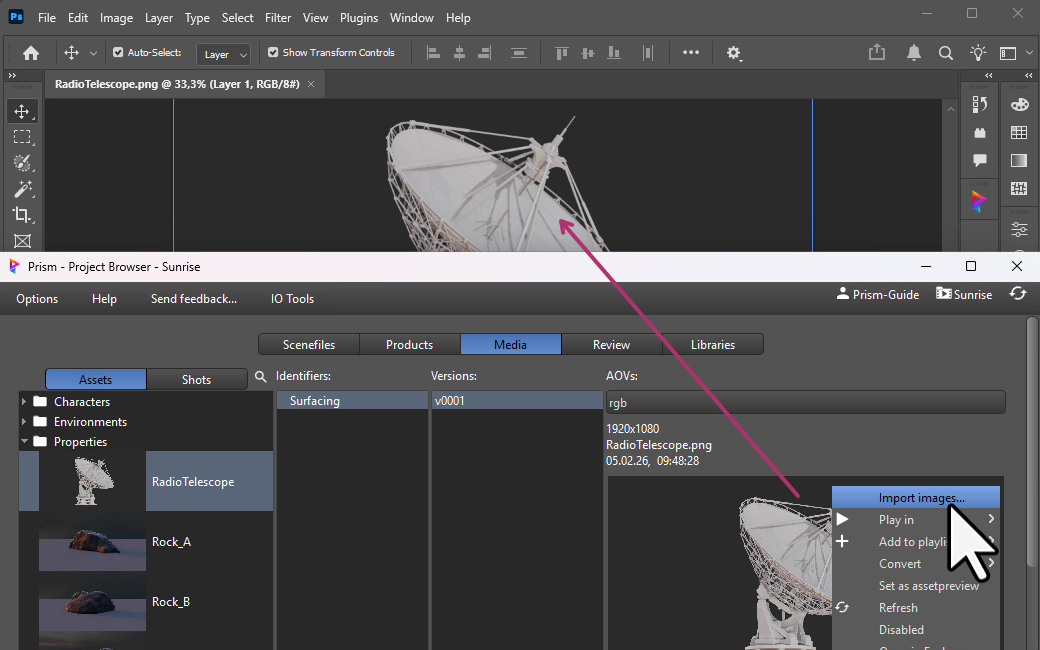The width and height of the screenshot is (1040, 650).
Task: Click the Prism refresh icon top right
Action: pyautogui.click(x=1018, y=294)
